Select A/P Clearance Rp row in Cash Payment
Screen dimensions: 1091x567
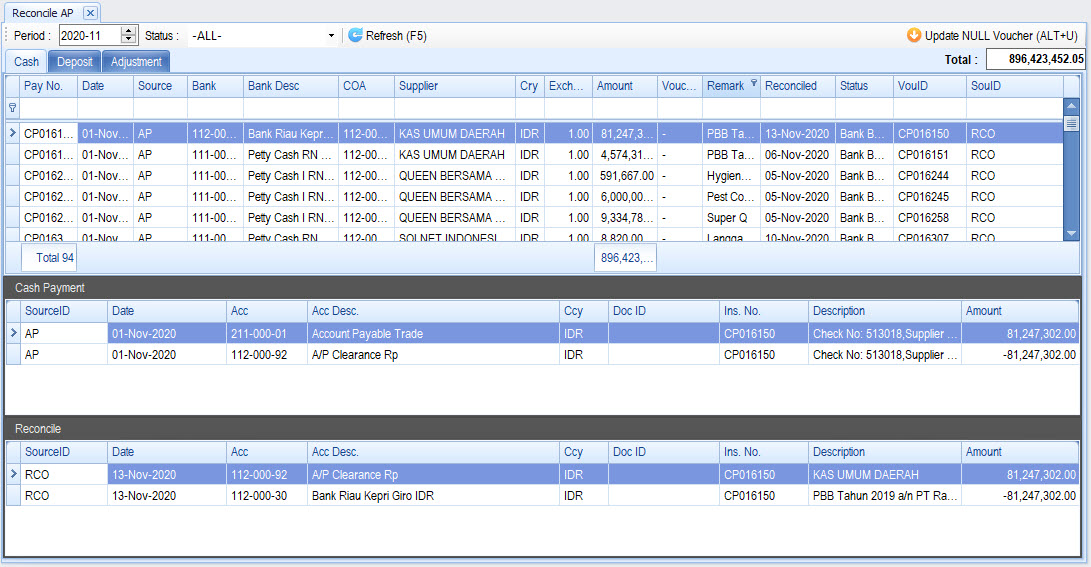[400, 354]
